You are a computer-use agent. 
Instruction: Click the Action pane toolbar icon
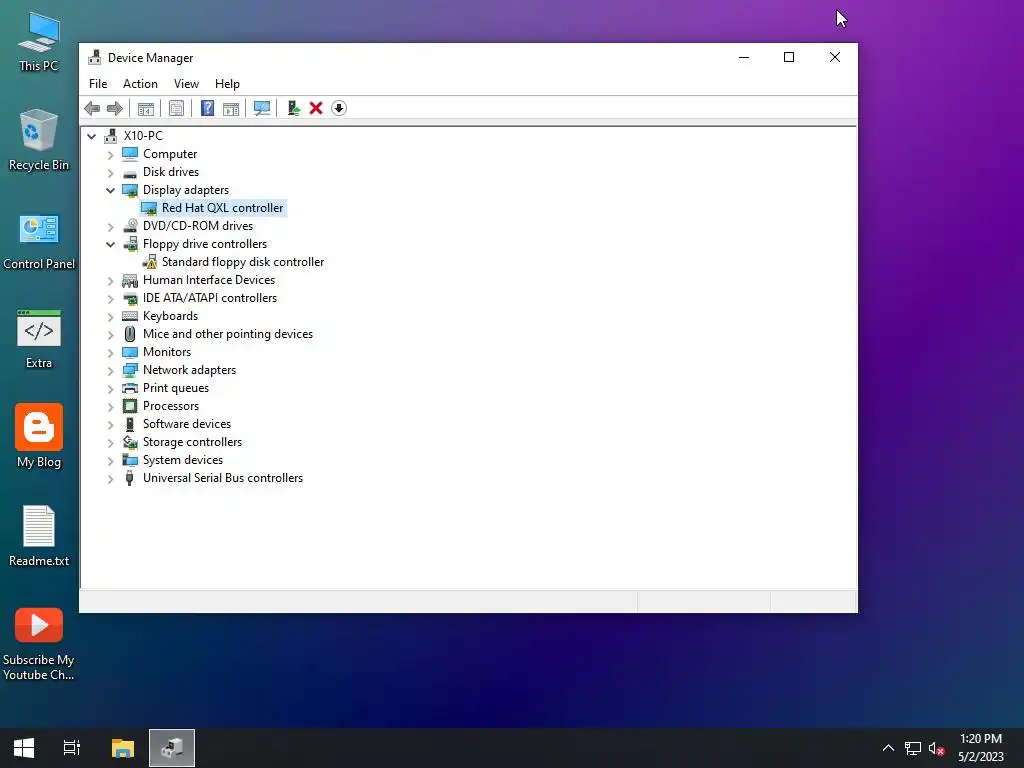[x=231, y=108]
